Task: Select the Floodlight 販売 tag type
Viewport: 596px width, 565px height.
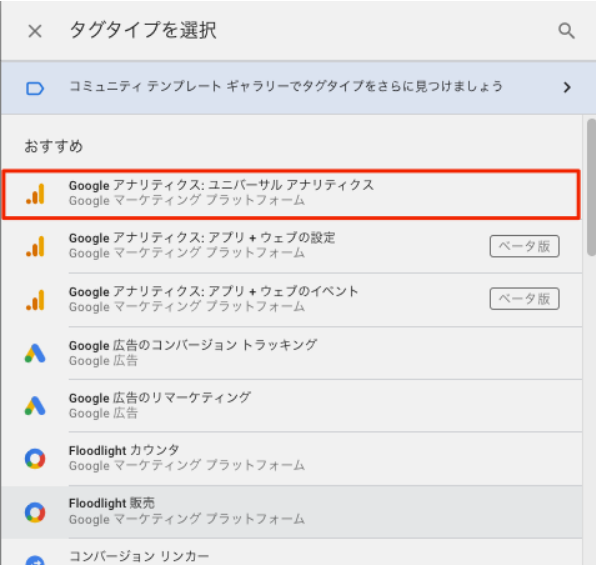Action: (291, 512)
